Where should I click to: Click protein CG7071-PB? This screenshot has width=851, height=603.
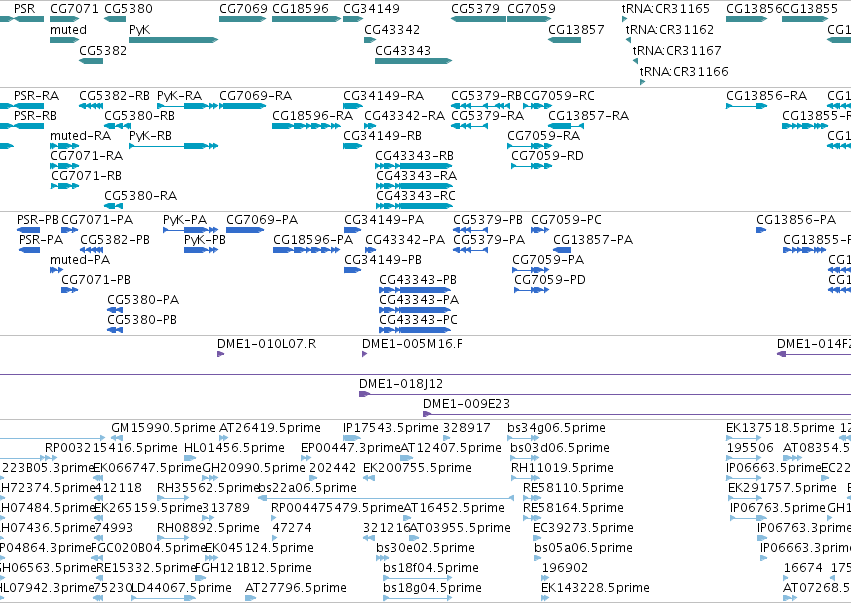69,290
